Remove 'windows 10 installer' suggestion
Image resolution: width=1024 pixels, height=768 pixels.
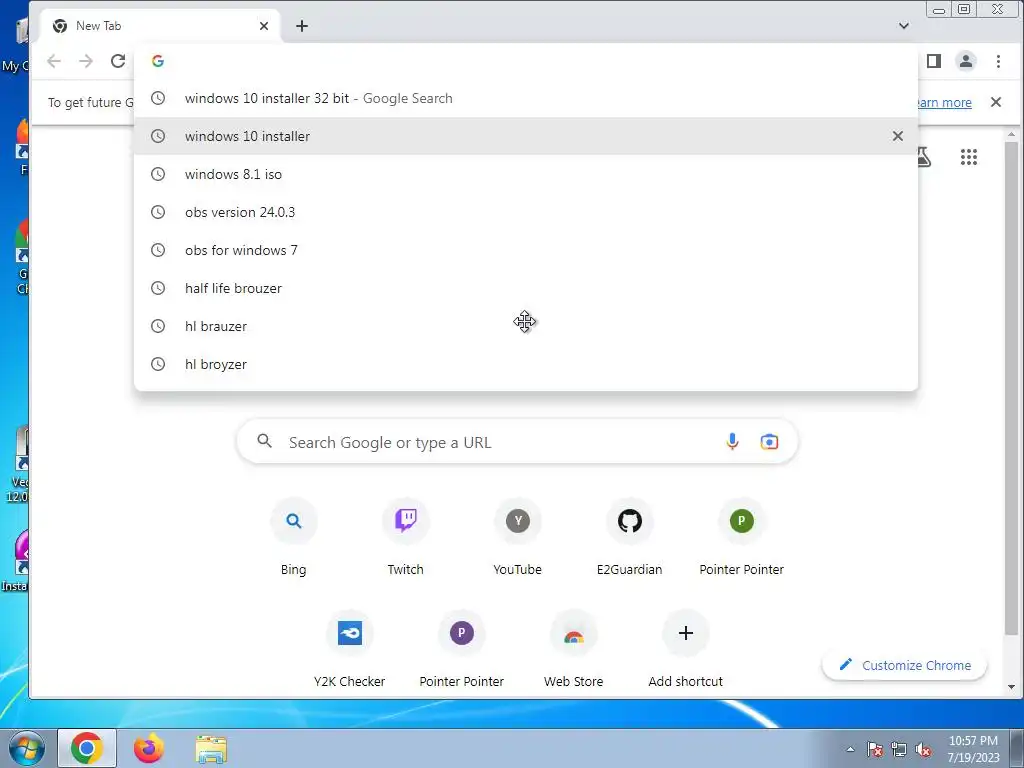pos(898,136)
